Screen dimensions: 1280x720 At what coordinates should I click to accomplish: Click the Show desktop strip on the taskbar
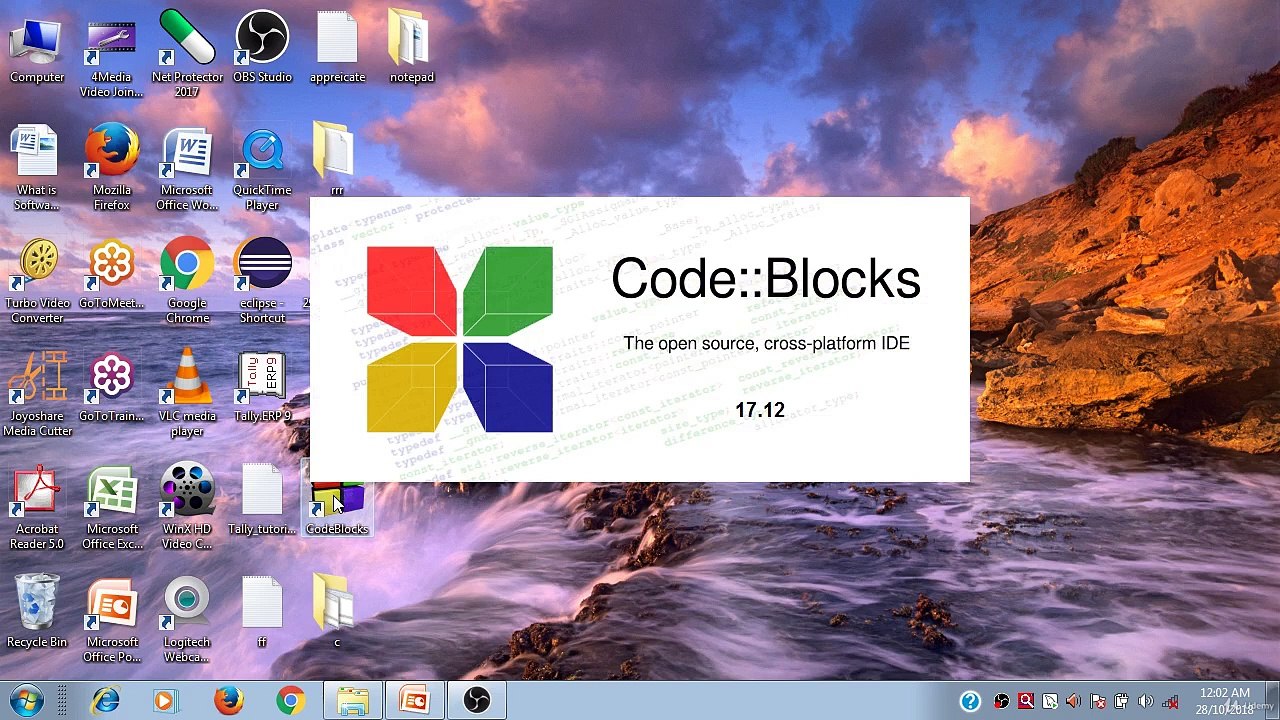tap(1271, 701)
